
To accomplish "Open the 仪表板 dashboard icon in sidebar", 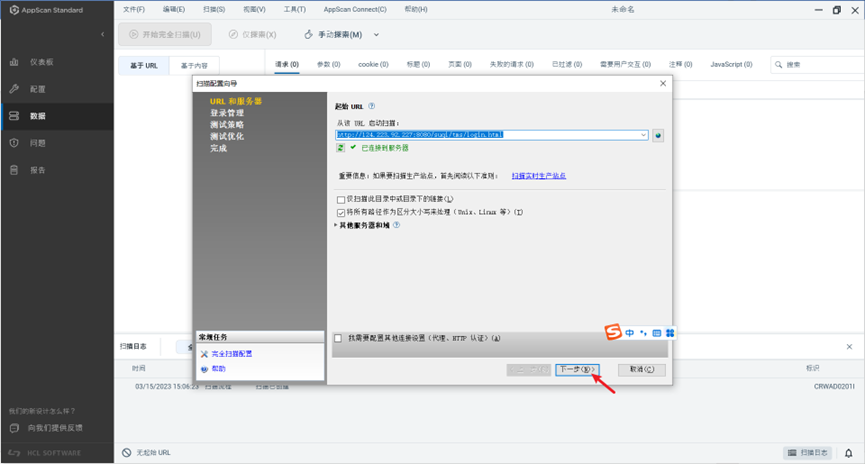I will pos(14,62).
